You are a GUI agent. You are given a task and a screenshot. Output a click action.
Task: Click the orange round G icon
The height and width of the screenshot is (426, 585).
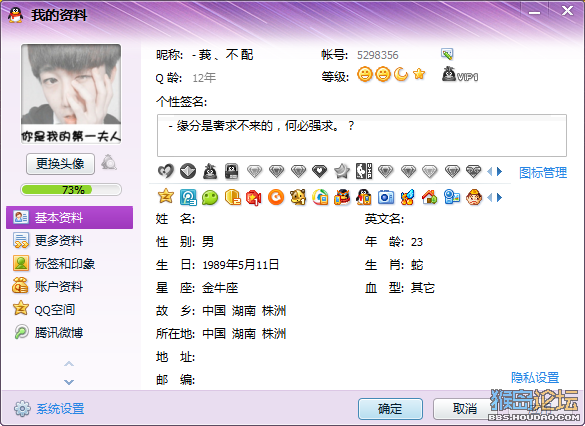[276, 197]
